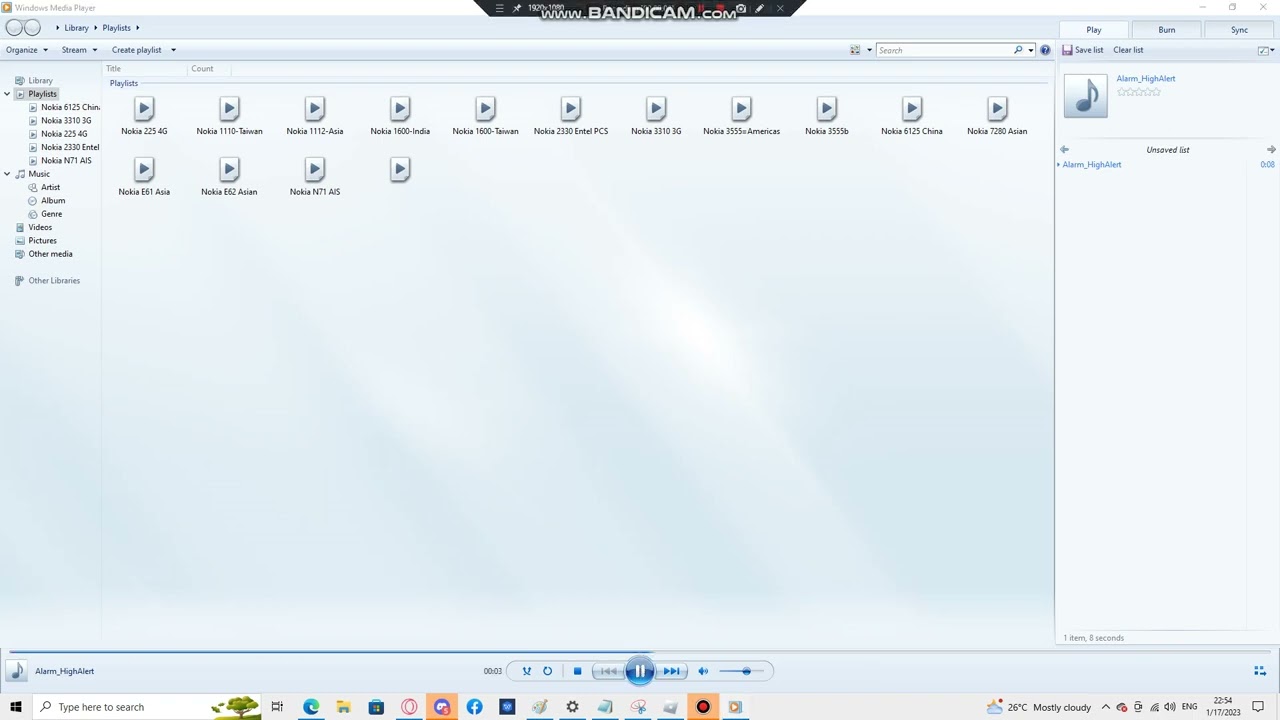Click into the Search box

(944, 50)
